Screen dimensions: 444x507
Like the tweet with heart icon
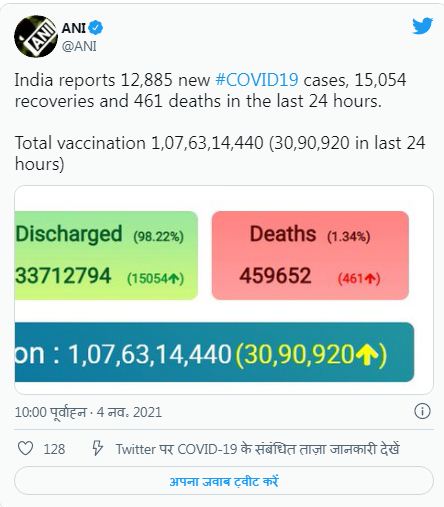(25, 448)
